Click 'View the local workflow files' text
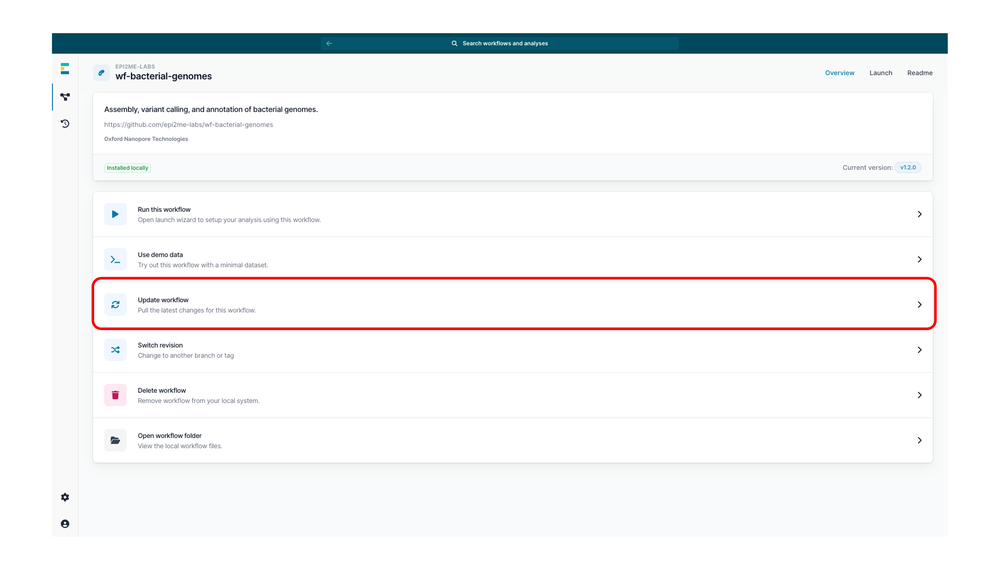The image size is (1000, 570). click(180, 446)
